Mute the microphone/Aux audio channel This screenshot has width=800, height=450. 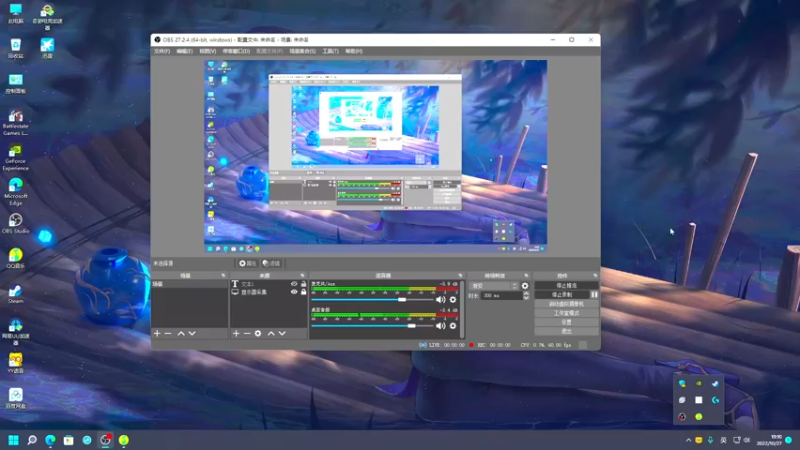point(440,299)
